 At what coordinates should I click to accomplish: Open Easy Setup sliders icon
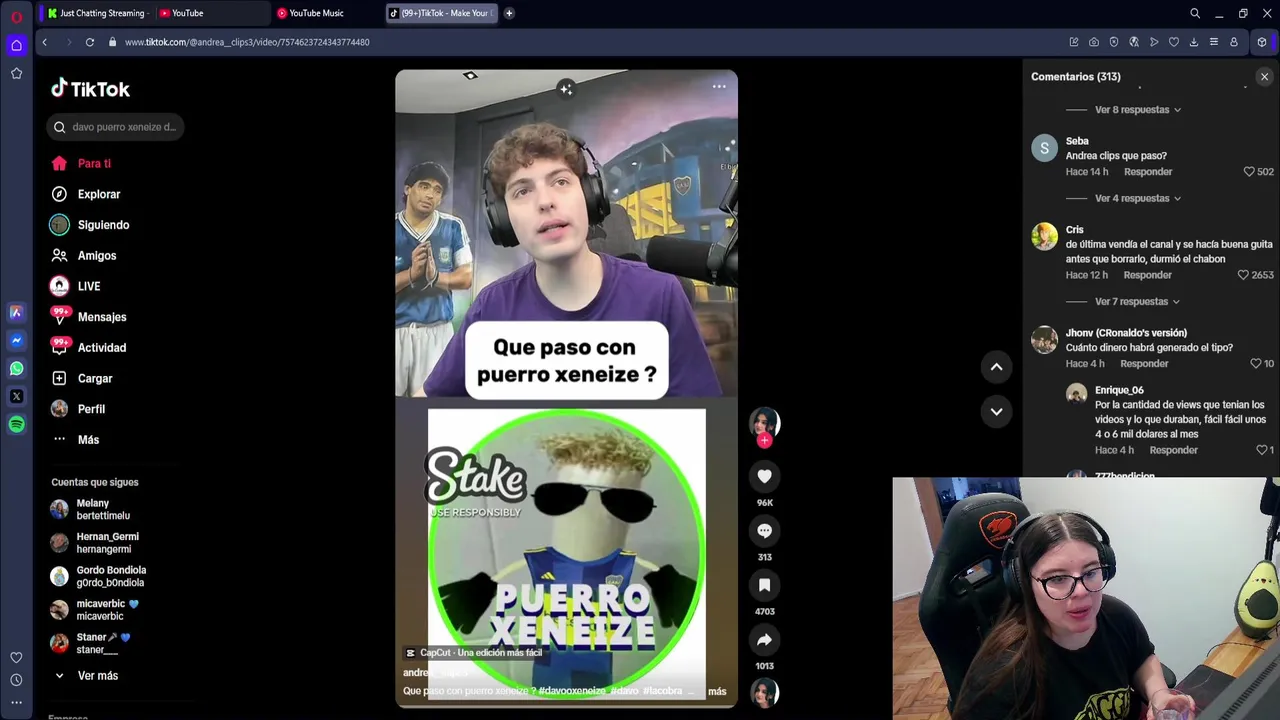(x=1214, y=42)
